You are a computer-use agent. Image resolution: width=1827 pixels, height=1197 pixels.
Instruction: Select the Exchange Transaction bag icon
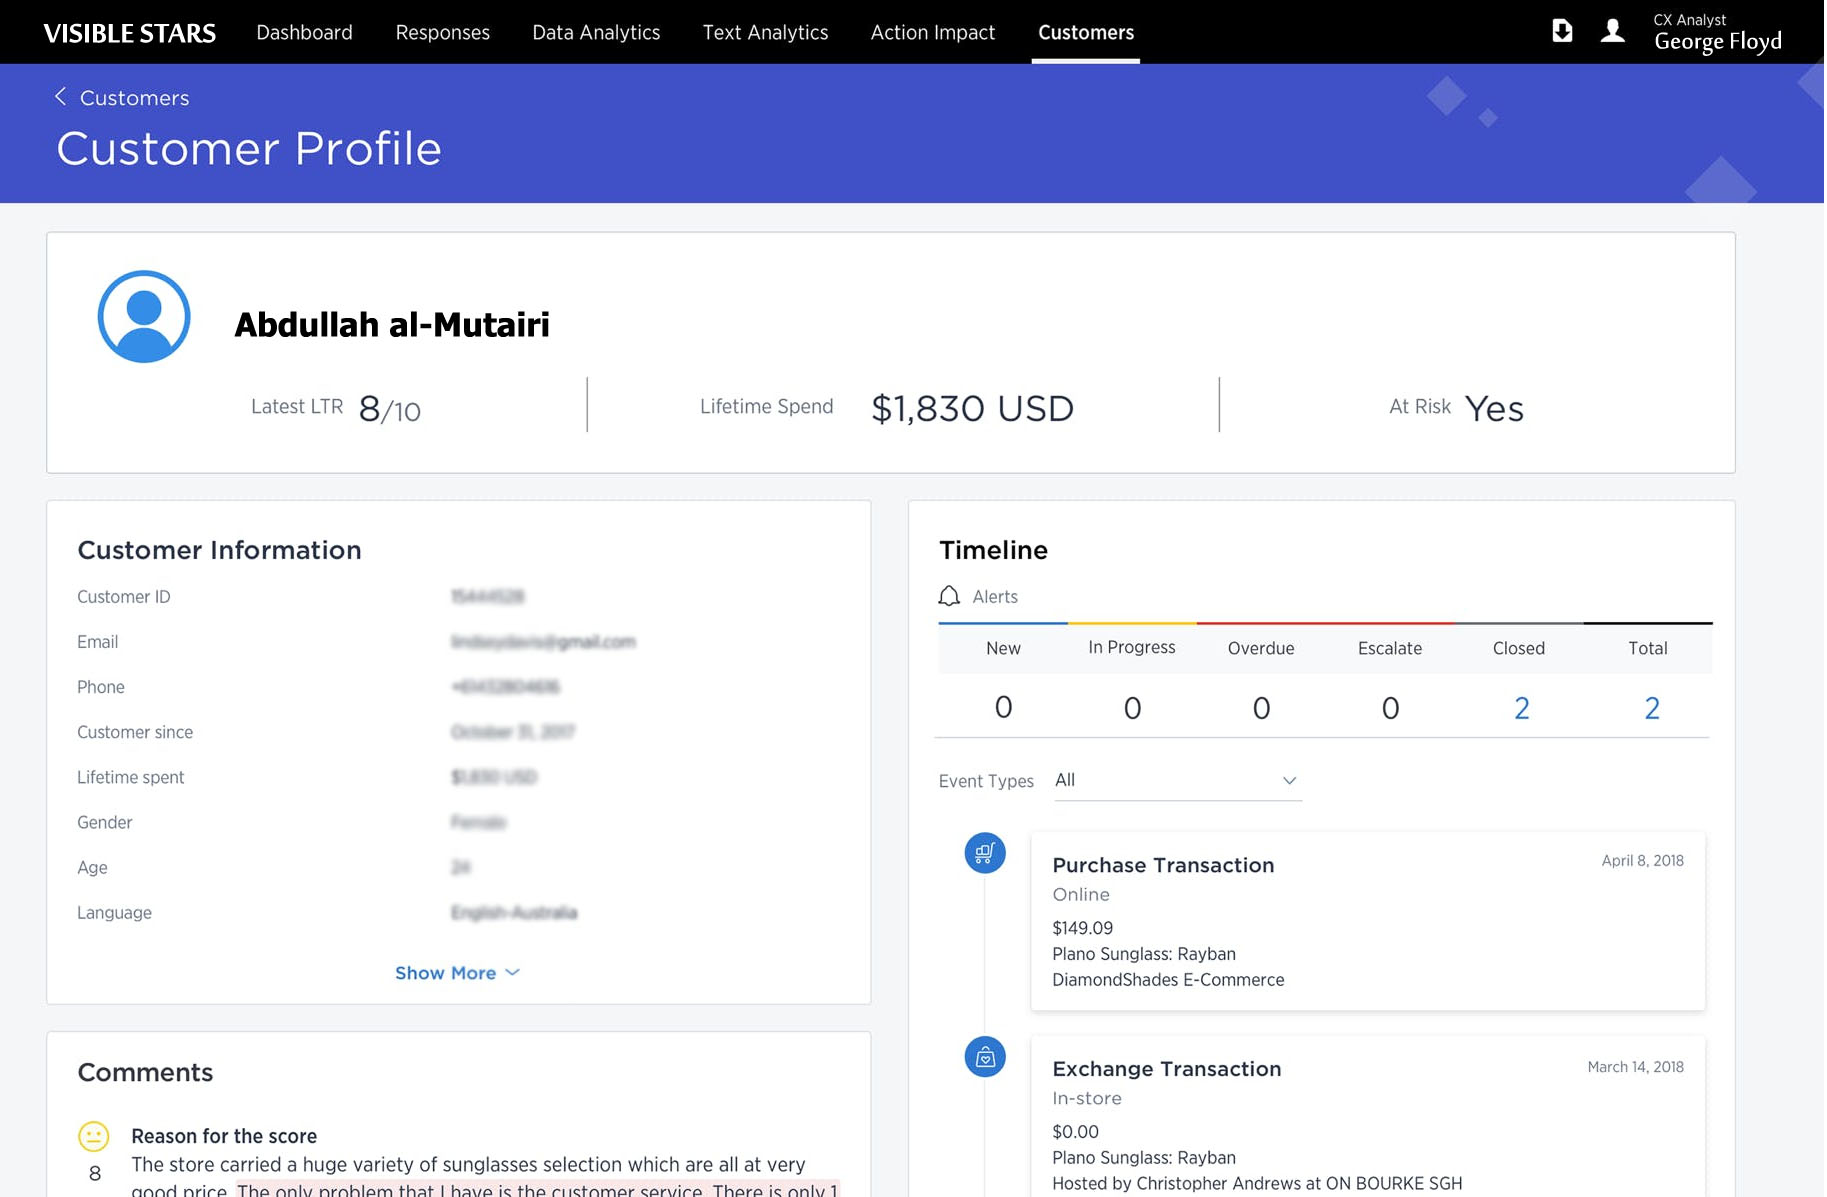coord(984,1057)
